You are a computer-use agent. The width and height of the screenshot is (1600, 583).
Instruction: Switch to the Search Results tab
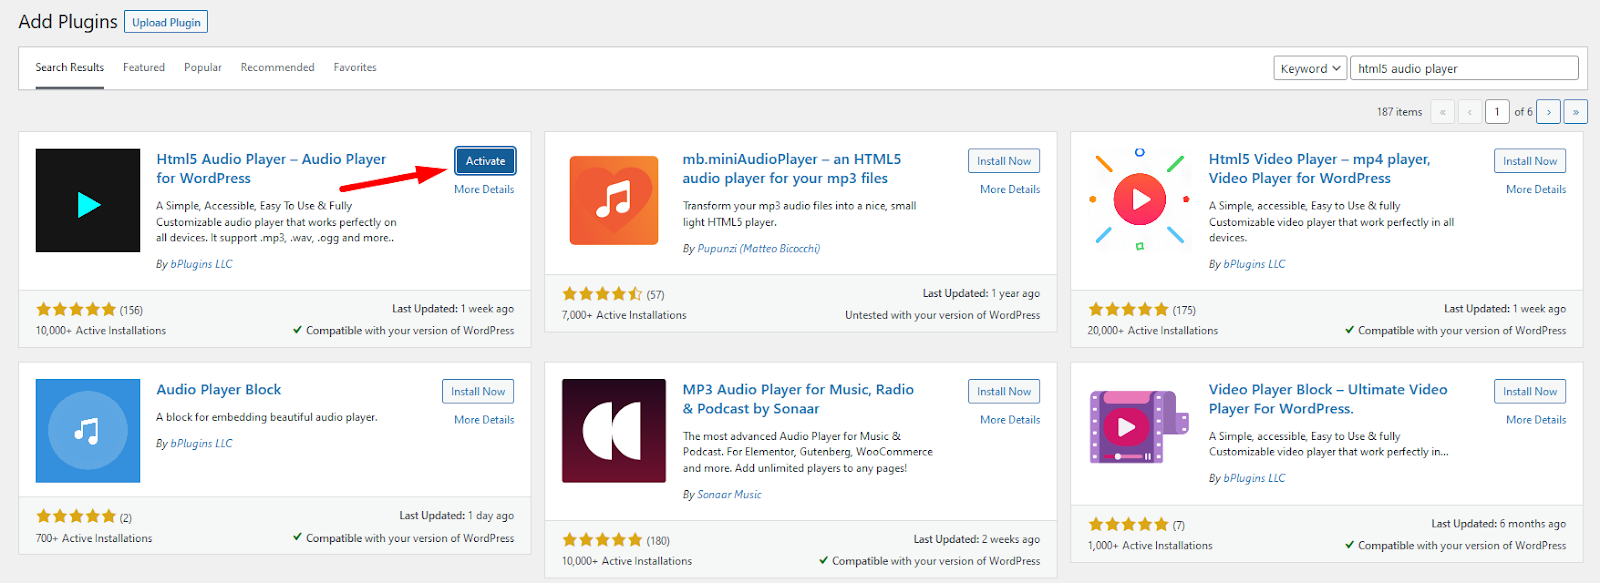70,68
